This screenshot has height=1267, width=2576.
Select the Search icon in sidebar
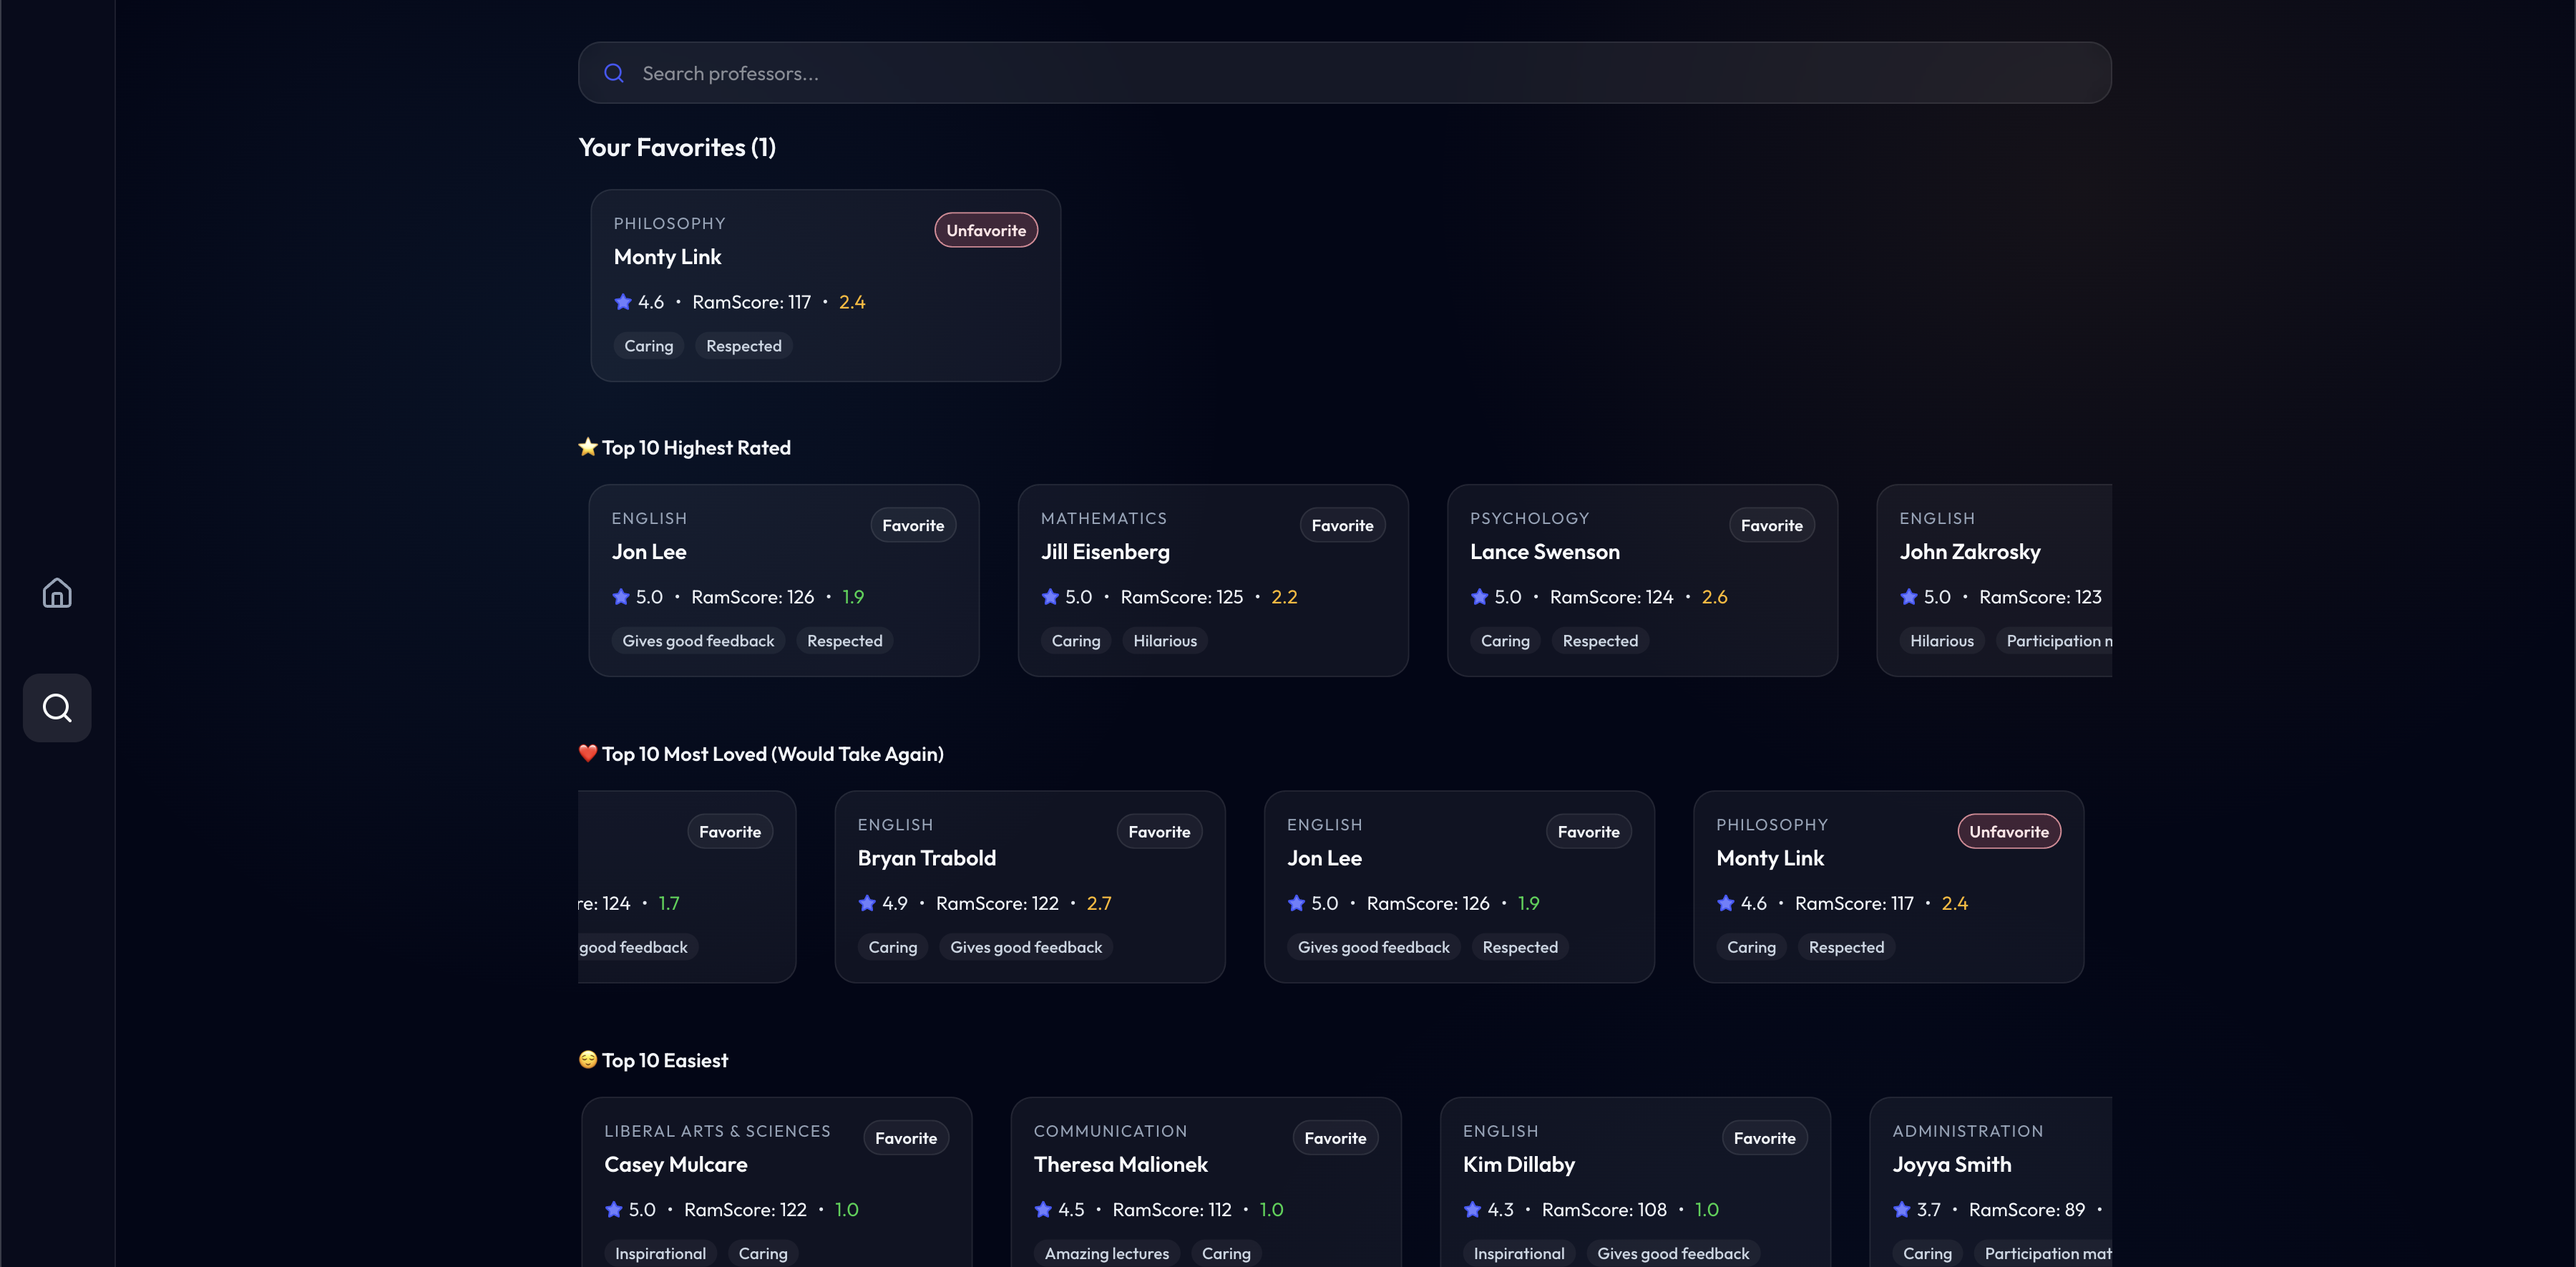[57, 708]
